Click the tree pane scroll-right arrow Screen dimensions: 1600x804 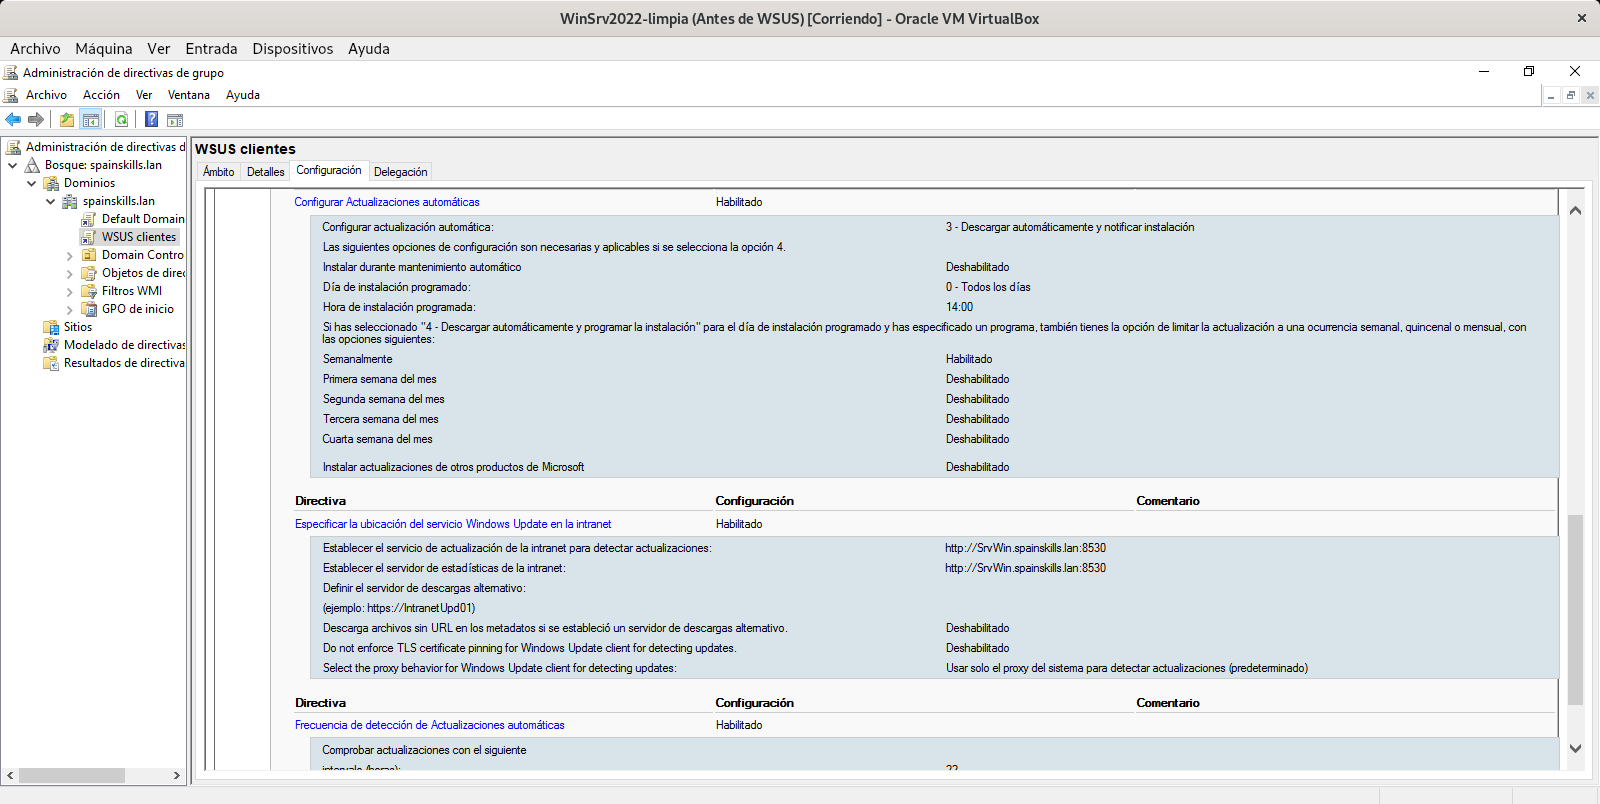177,775
